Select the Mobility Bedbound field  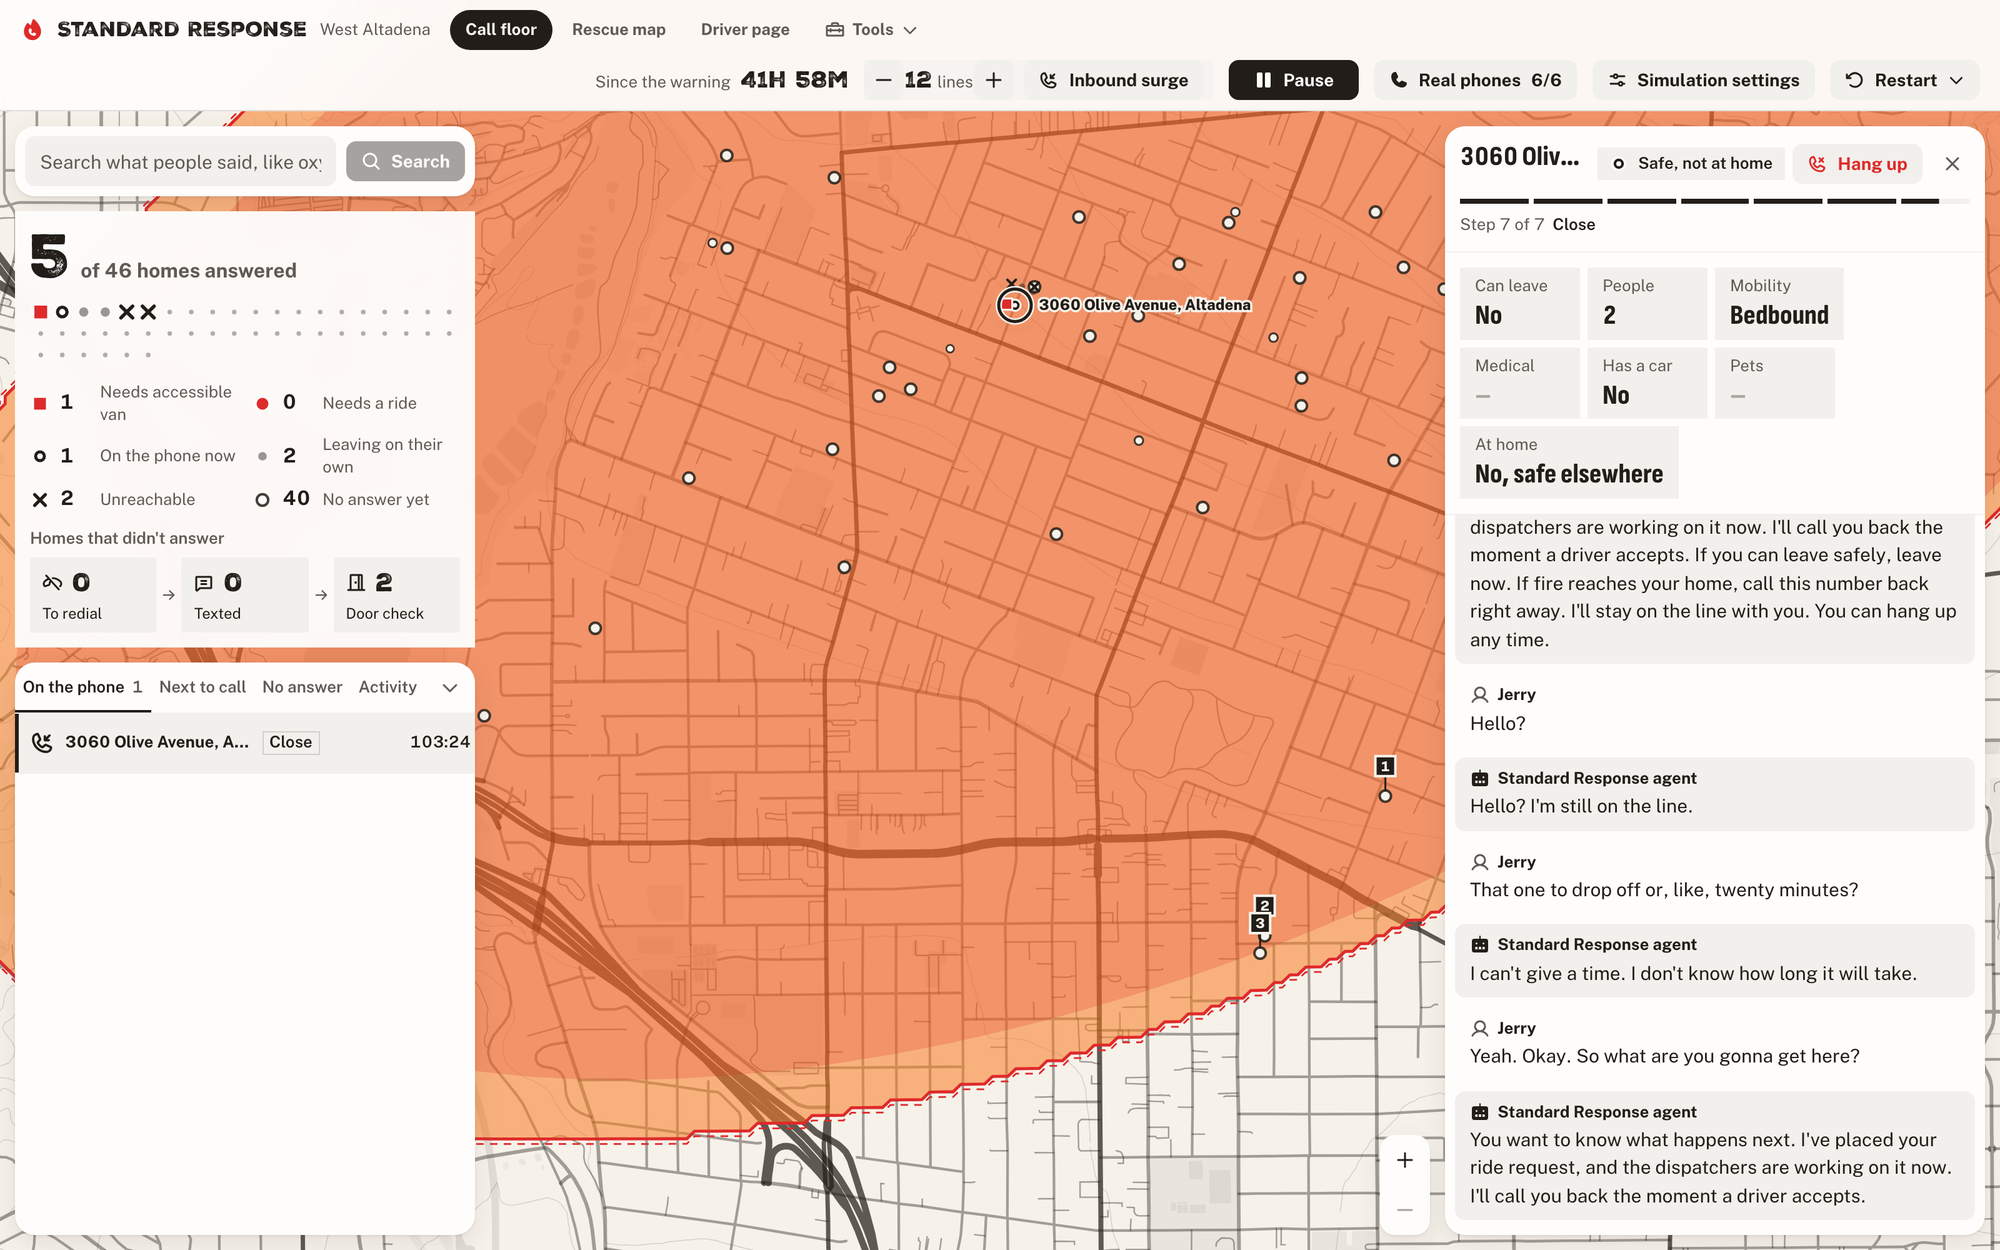pyautogui.click(x=1779, y=303)
